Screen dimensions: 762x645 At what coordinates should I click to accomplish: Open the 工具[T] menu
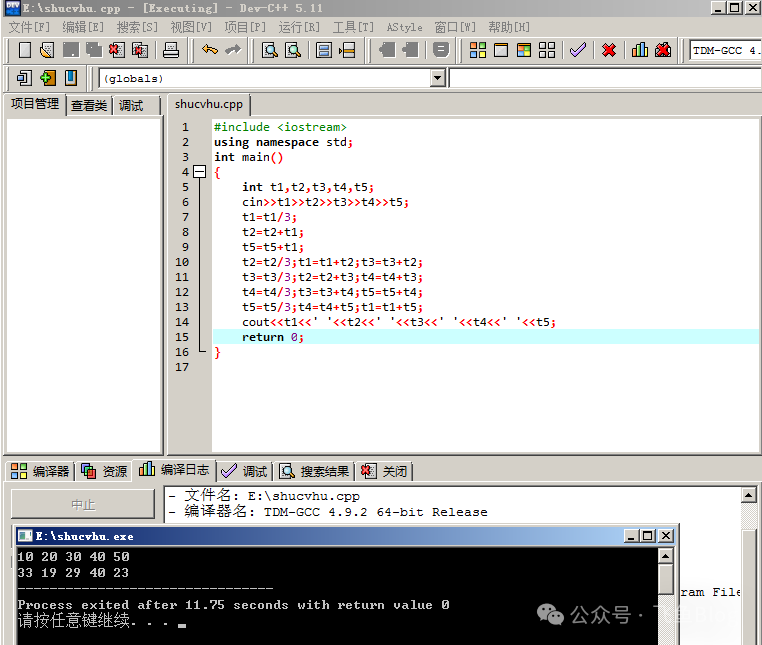[x=353, y=27]
